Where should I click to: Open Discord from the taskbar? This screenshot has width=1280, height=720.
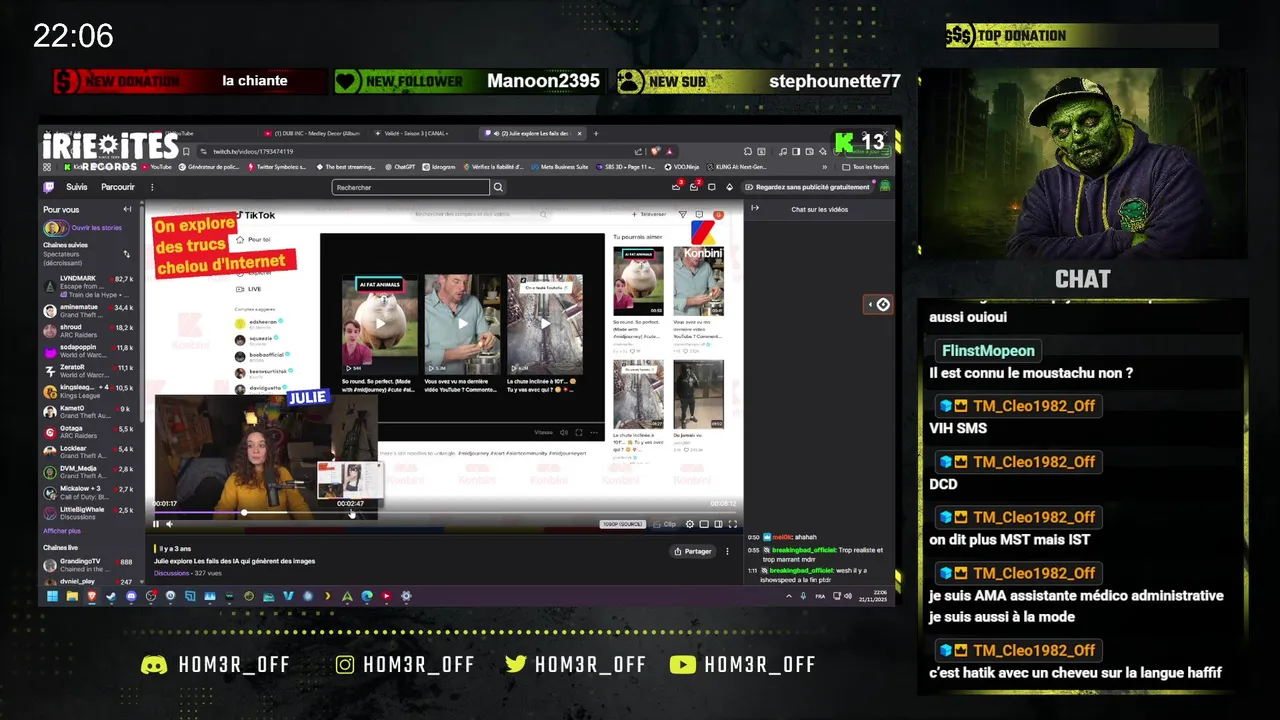point(131,596)
